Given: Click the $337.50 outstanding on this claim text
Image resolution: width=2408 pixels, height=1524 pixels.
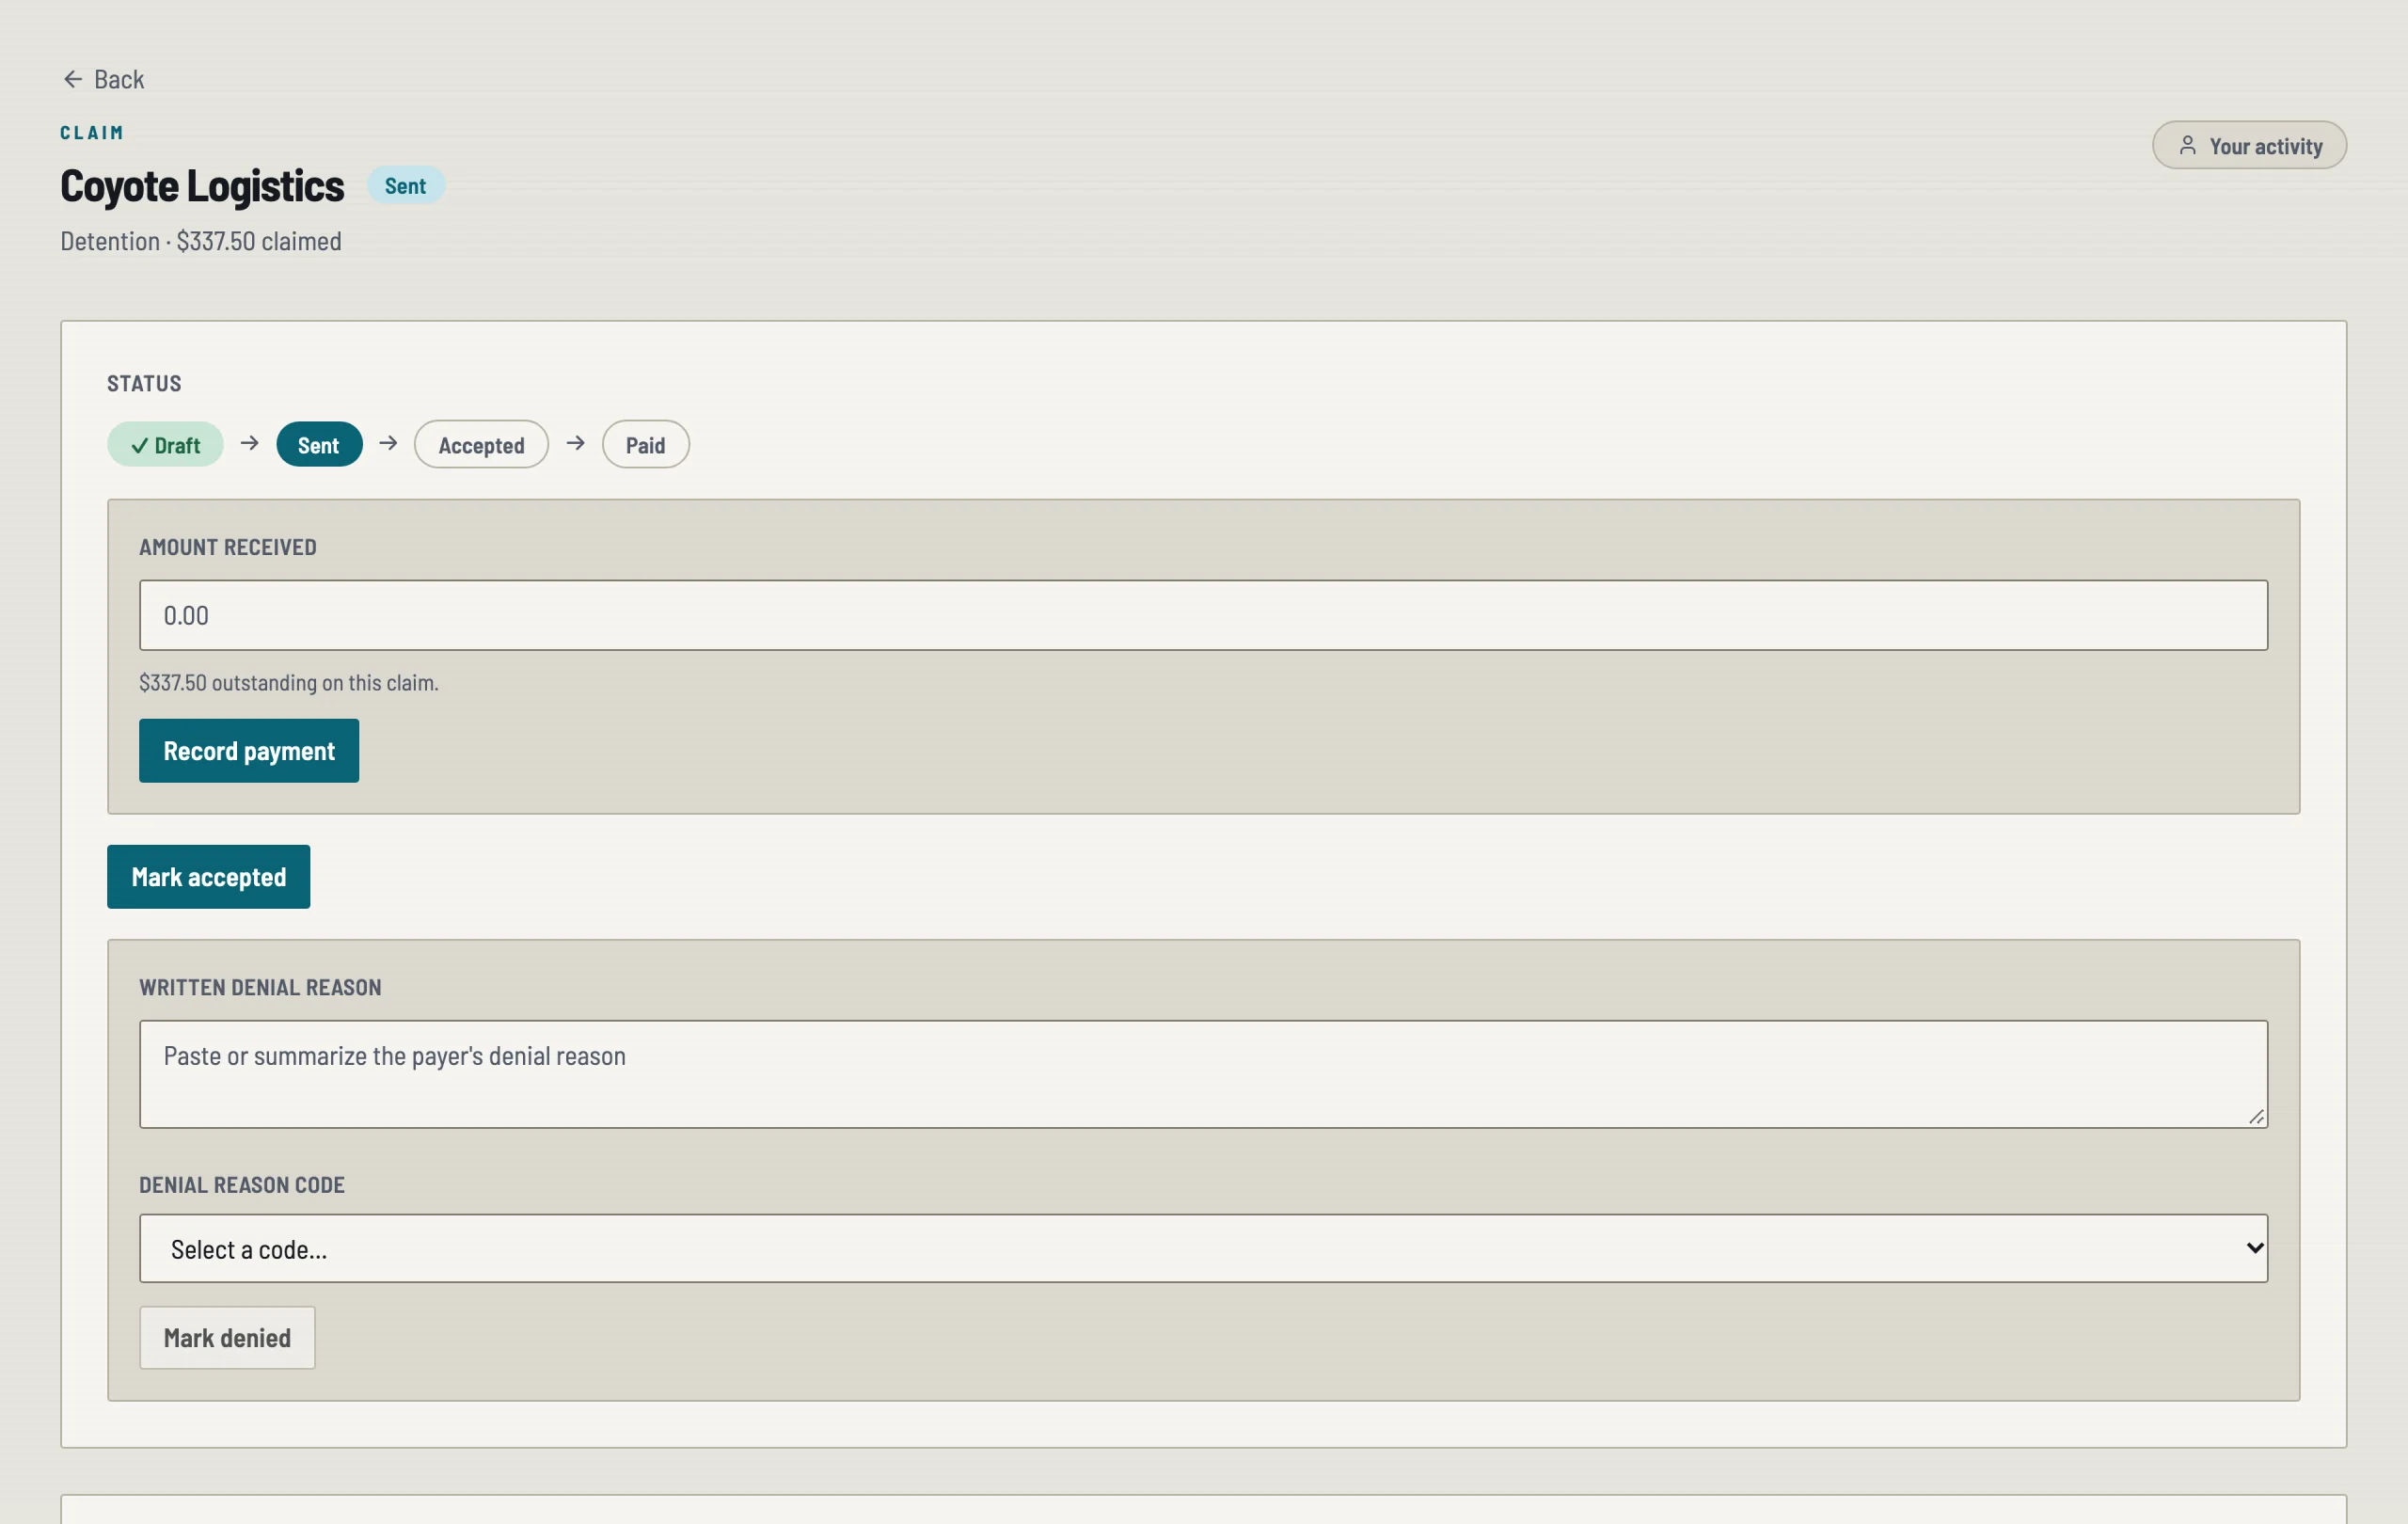Looking at the screenshot, I should click(x=289, y=683).
